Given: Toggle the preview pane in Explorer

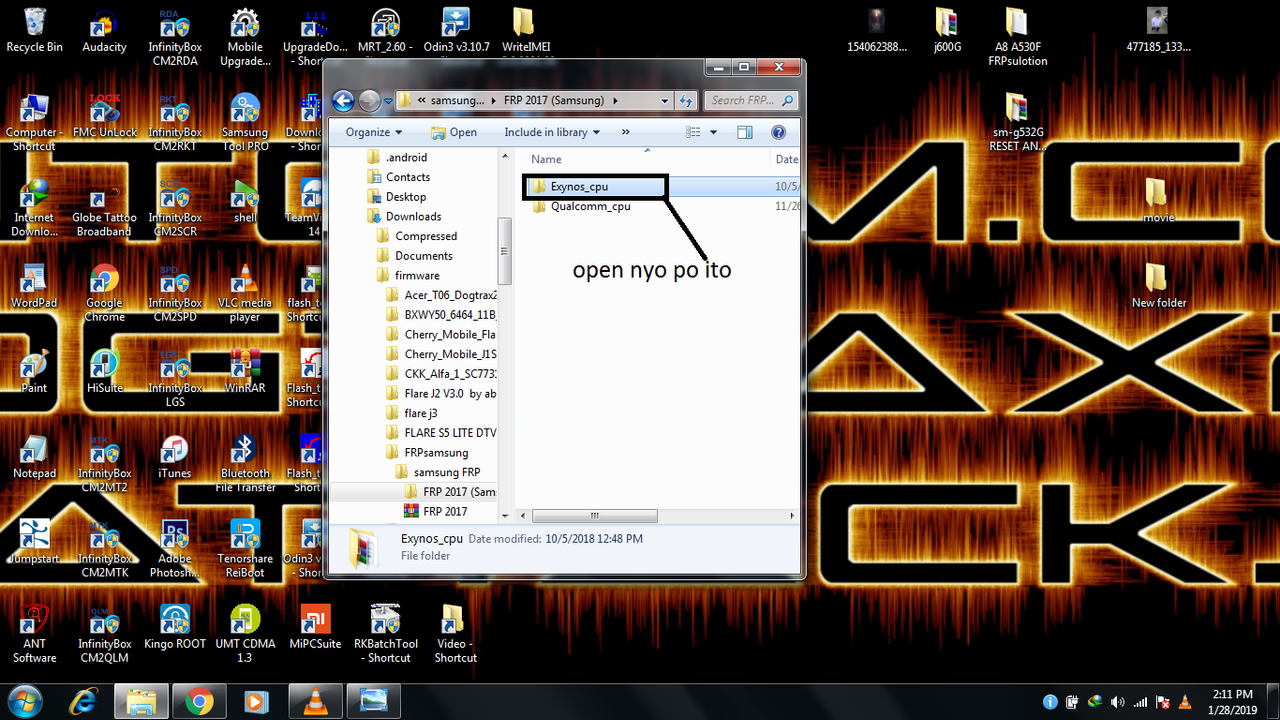Looking at the screenshot, I should click(744, 132).
